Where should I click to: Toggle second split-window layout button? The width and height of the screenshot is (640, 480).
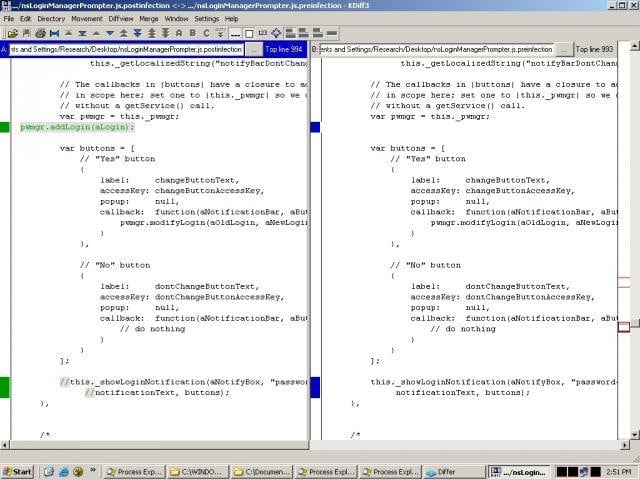click(x=304, y=33)
